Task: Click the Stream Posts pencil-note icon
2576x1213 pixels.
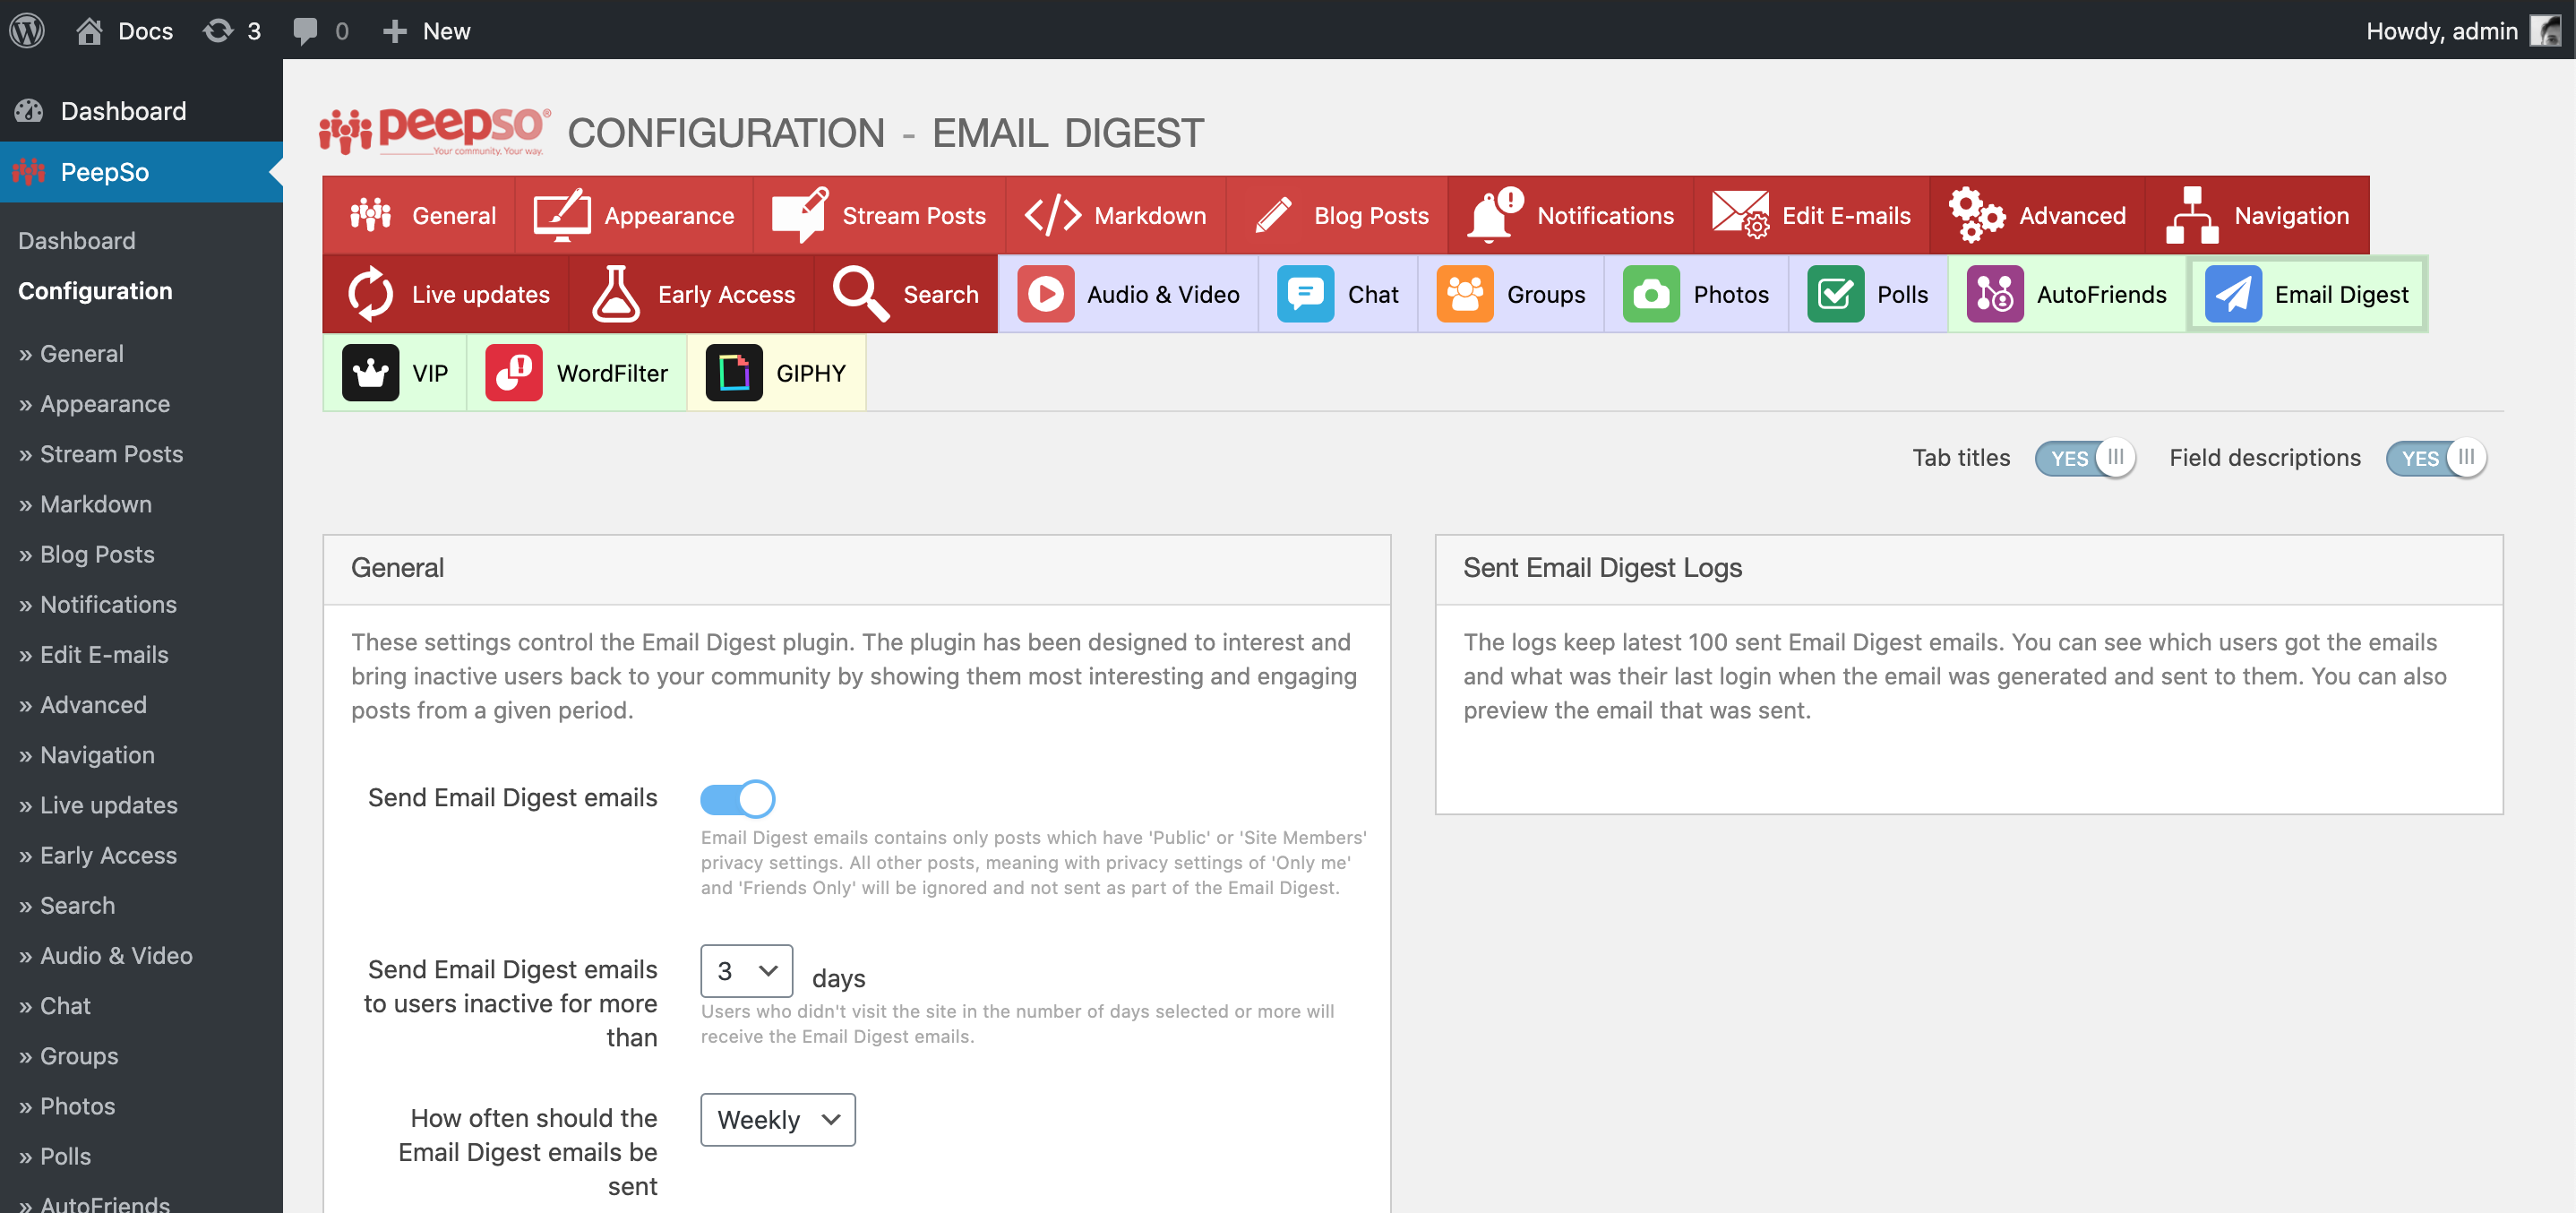Action: (800, 215)
